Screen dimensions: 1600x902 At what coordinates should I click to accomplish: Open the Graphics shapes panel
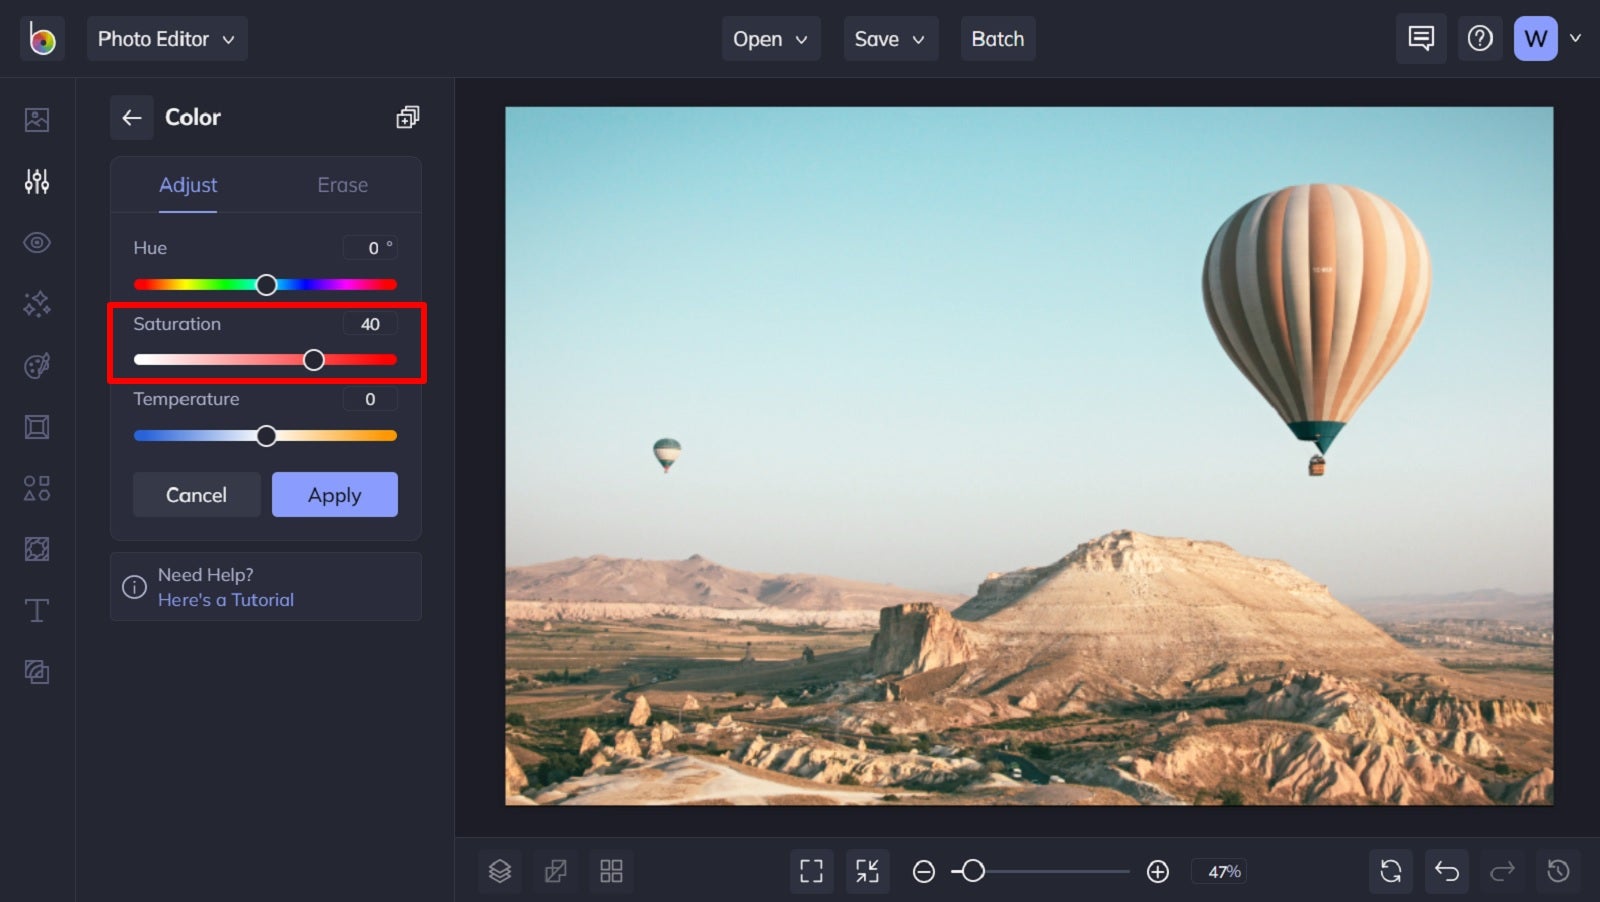(37, 488)
